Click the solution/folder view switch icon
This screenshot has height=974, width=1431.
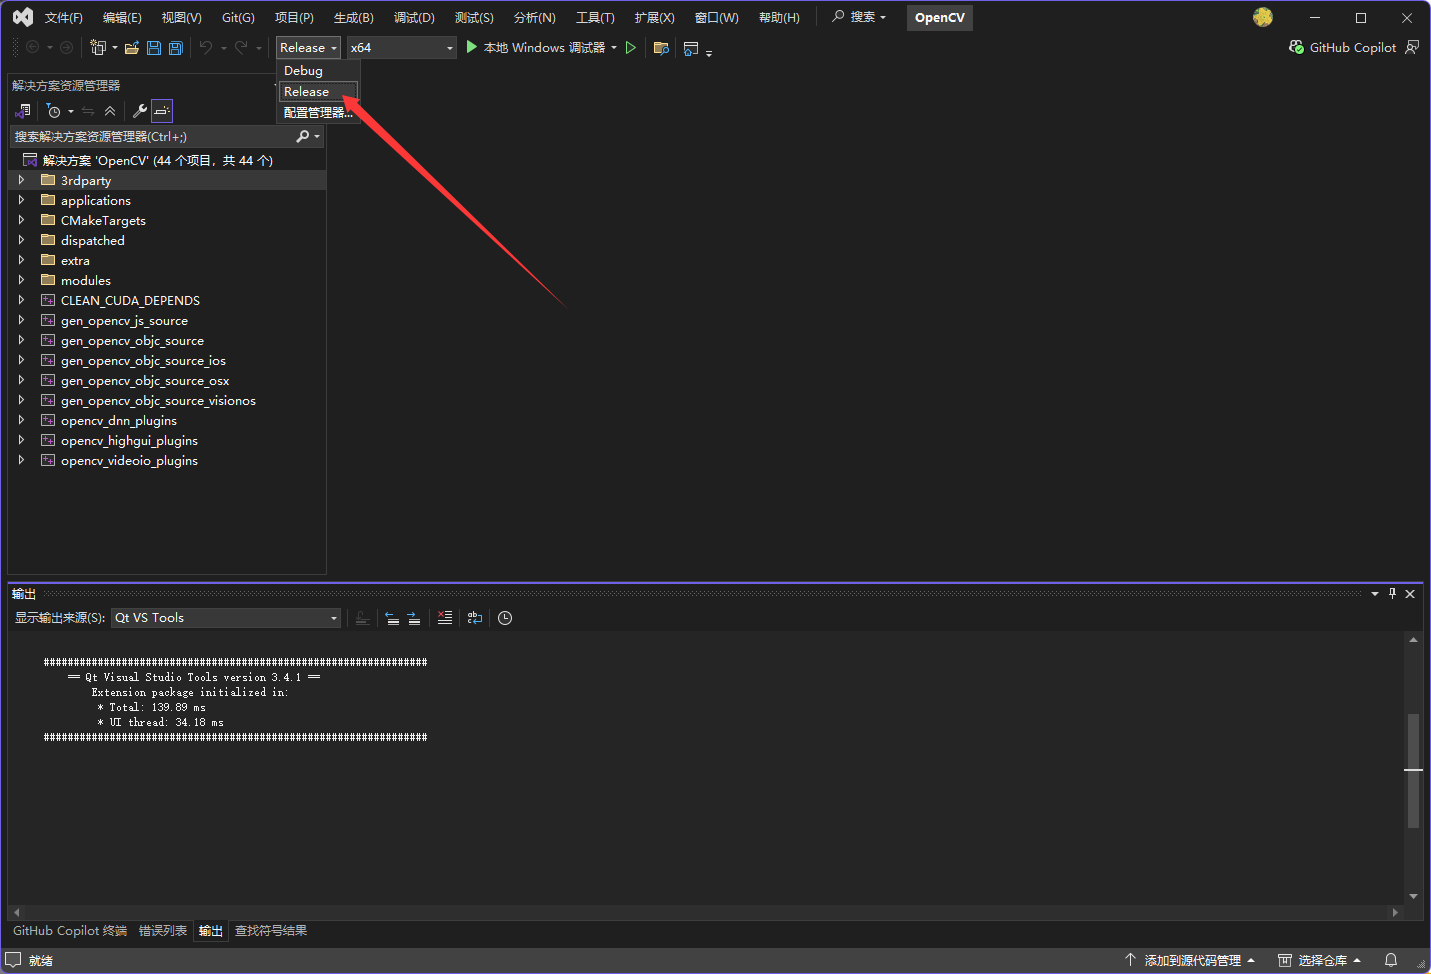click(23, 111)
